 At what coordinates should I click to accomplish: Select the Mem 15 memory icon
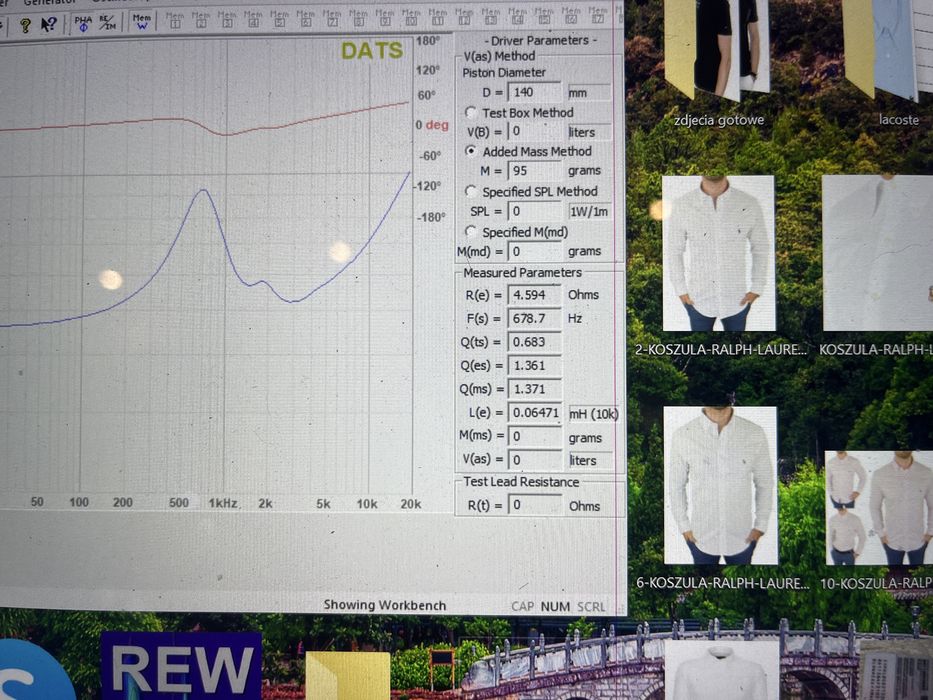coord(544,15)
